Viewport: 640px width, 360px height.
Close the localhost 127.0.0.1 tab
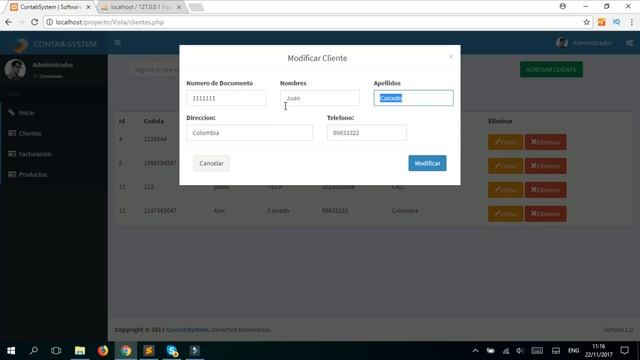tap(179, 7)
